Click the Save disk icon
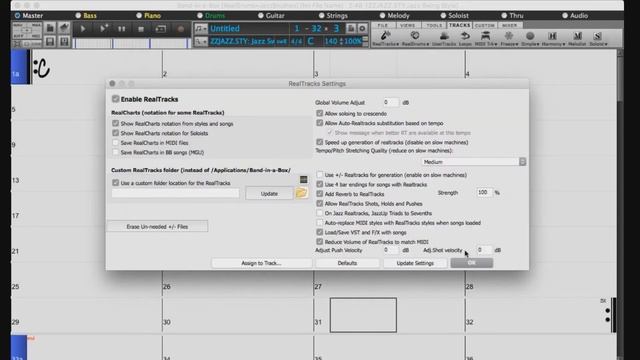 (50, 42)
